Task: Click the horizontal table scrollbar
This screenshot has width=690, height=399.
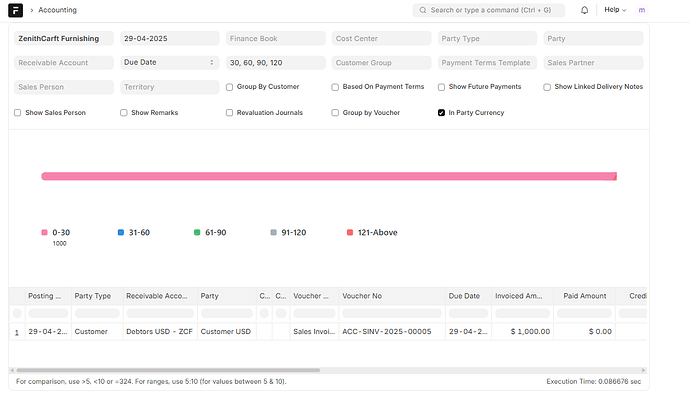Action: pos(168,370)
